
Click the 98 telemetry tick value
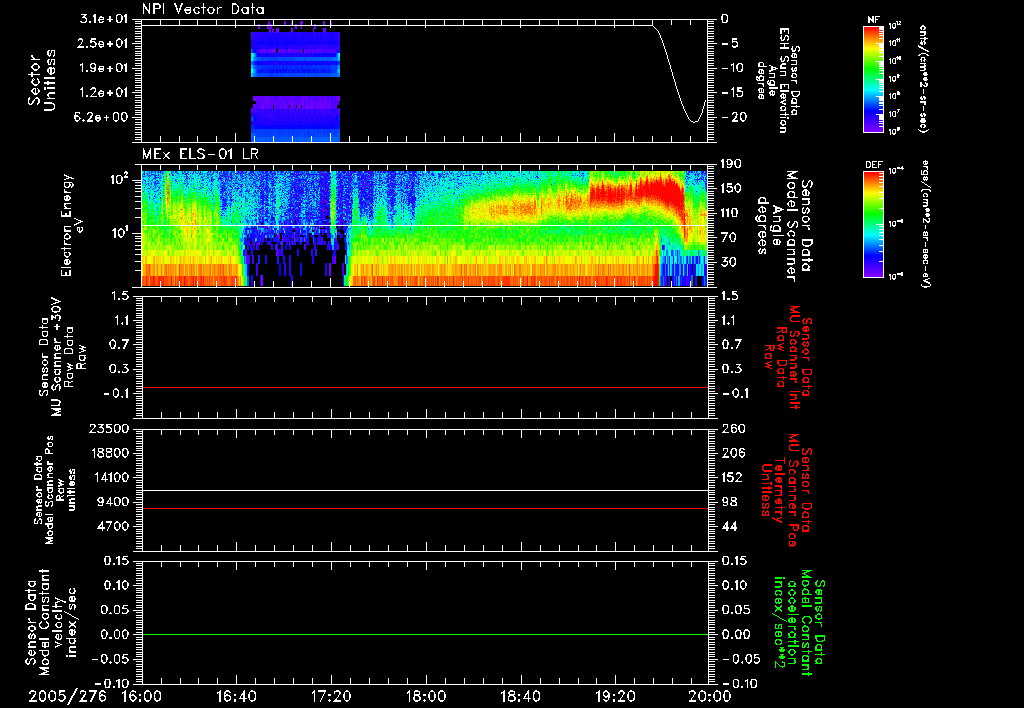point(729,502)
